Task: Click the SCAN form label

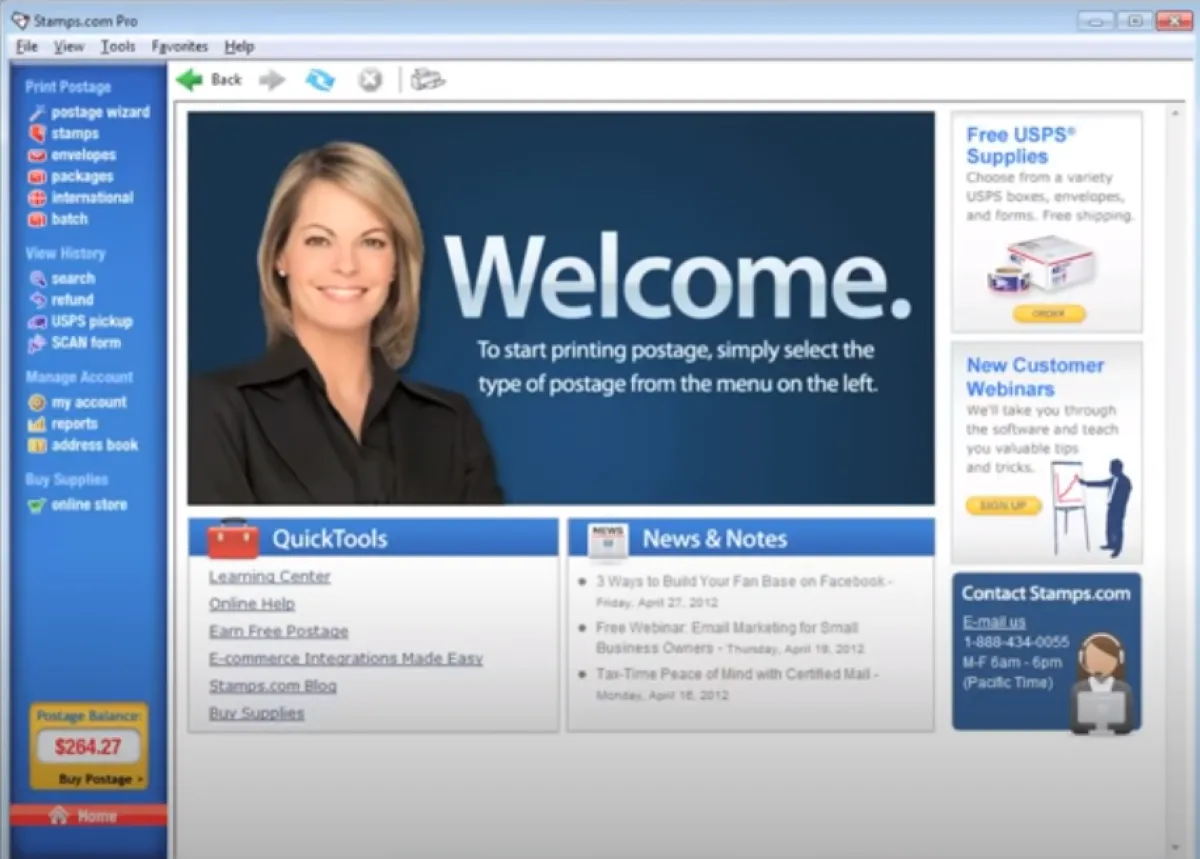Action: (x=86, y=343)
